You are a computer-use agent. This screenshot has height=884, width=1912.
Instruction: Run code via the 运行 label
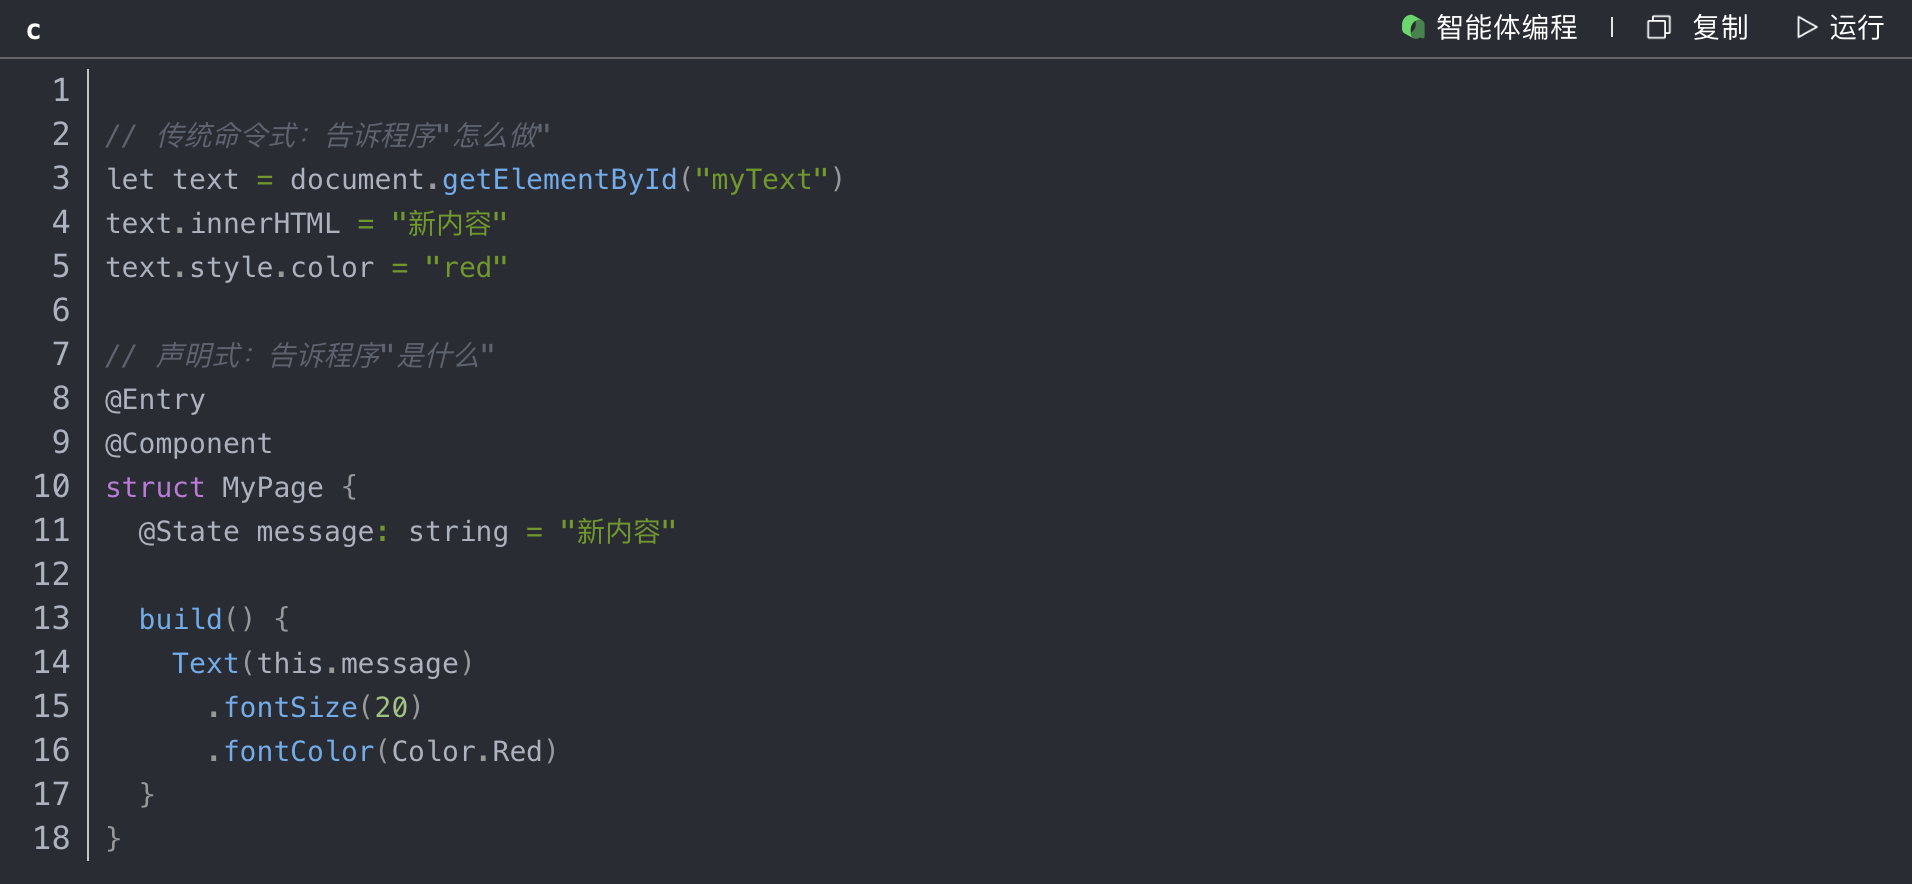(x=1856, y=27)
